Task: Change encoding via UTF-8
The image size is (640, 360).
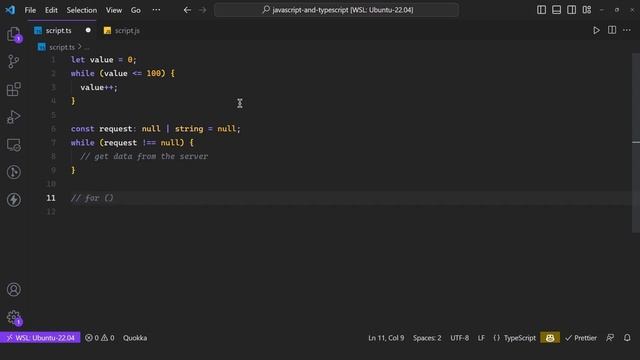Action: [459, 338]
